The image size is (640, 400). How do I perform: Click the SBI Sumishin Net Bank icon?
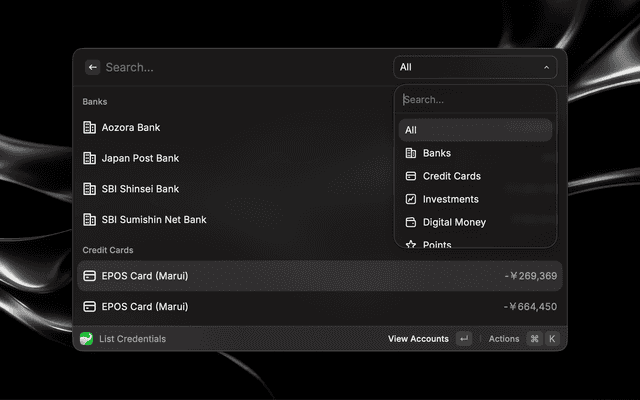(x=90, y=219)
